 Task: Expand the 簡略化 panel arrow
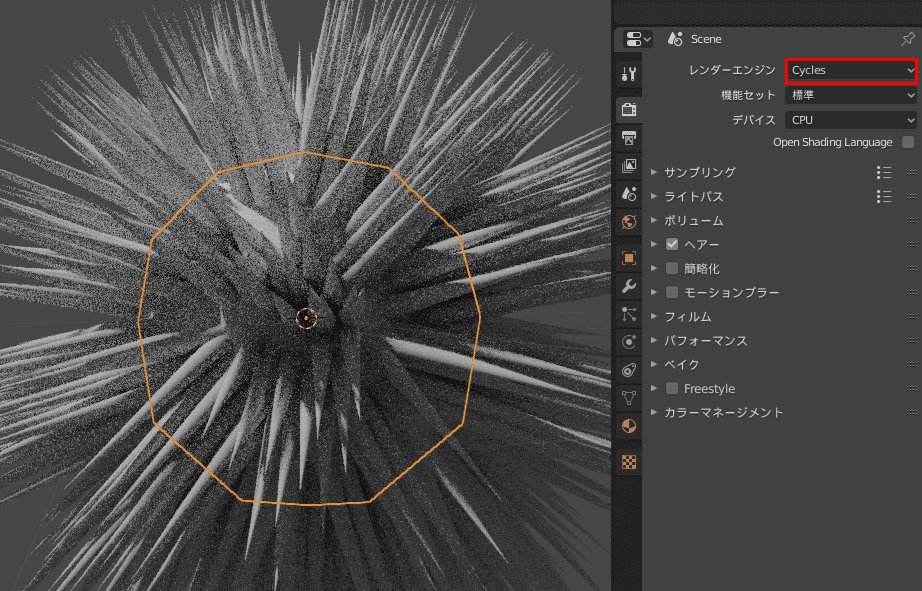click(654, 268)
